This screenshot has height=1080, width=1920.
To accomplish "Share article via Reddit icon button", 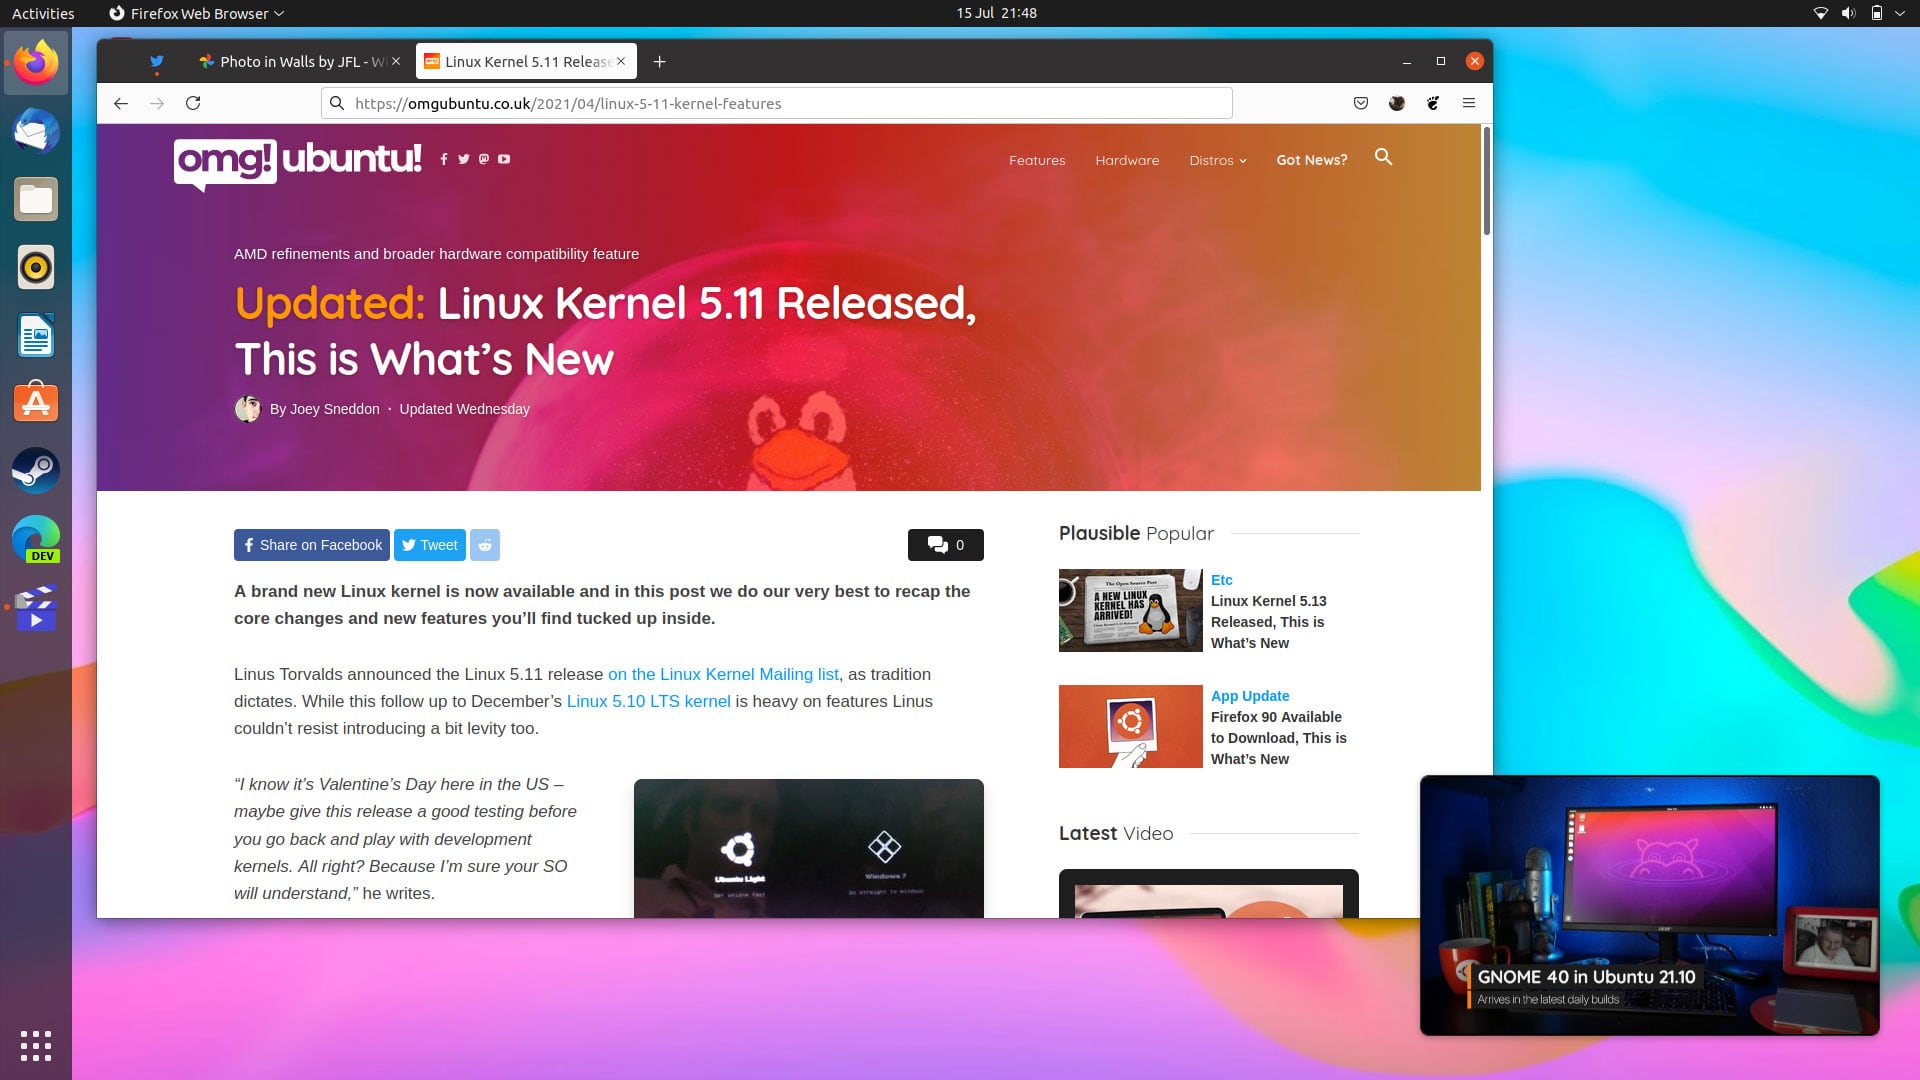I will [485, 545].
